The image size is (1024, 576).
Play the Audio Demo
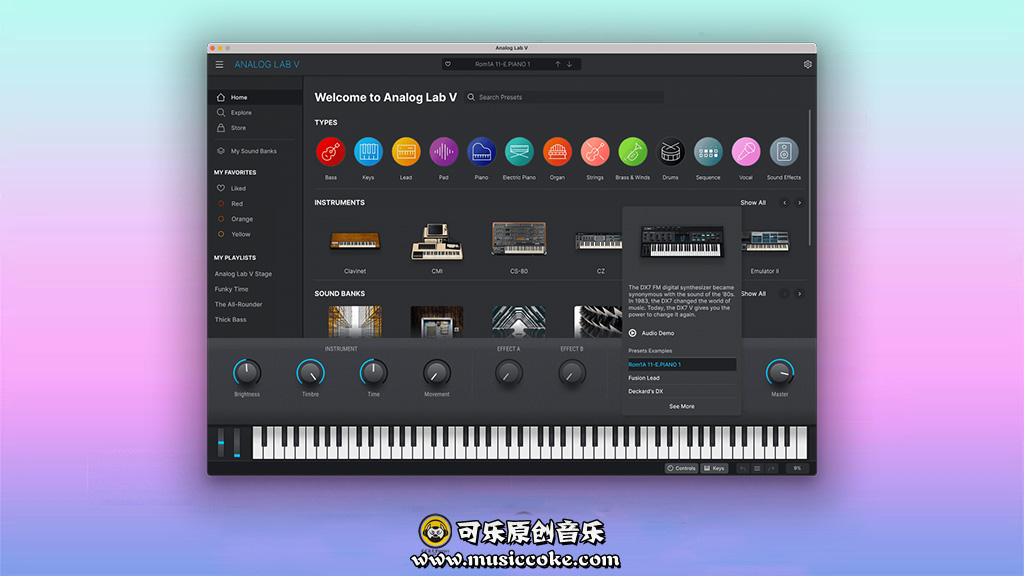click(651, 333)
